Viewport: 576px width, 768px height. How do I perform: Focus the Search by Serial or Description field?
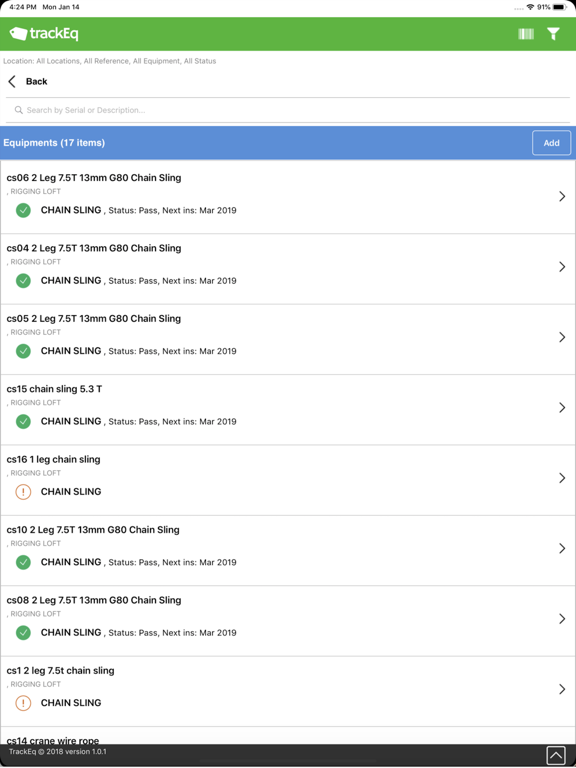pyautogui.click(x=288, y=110)
